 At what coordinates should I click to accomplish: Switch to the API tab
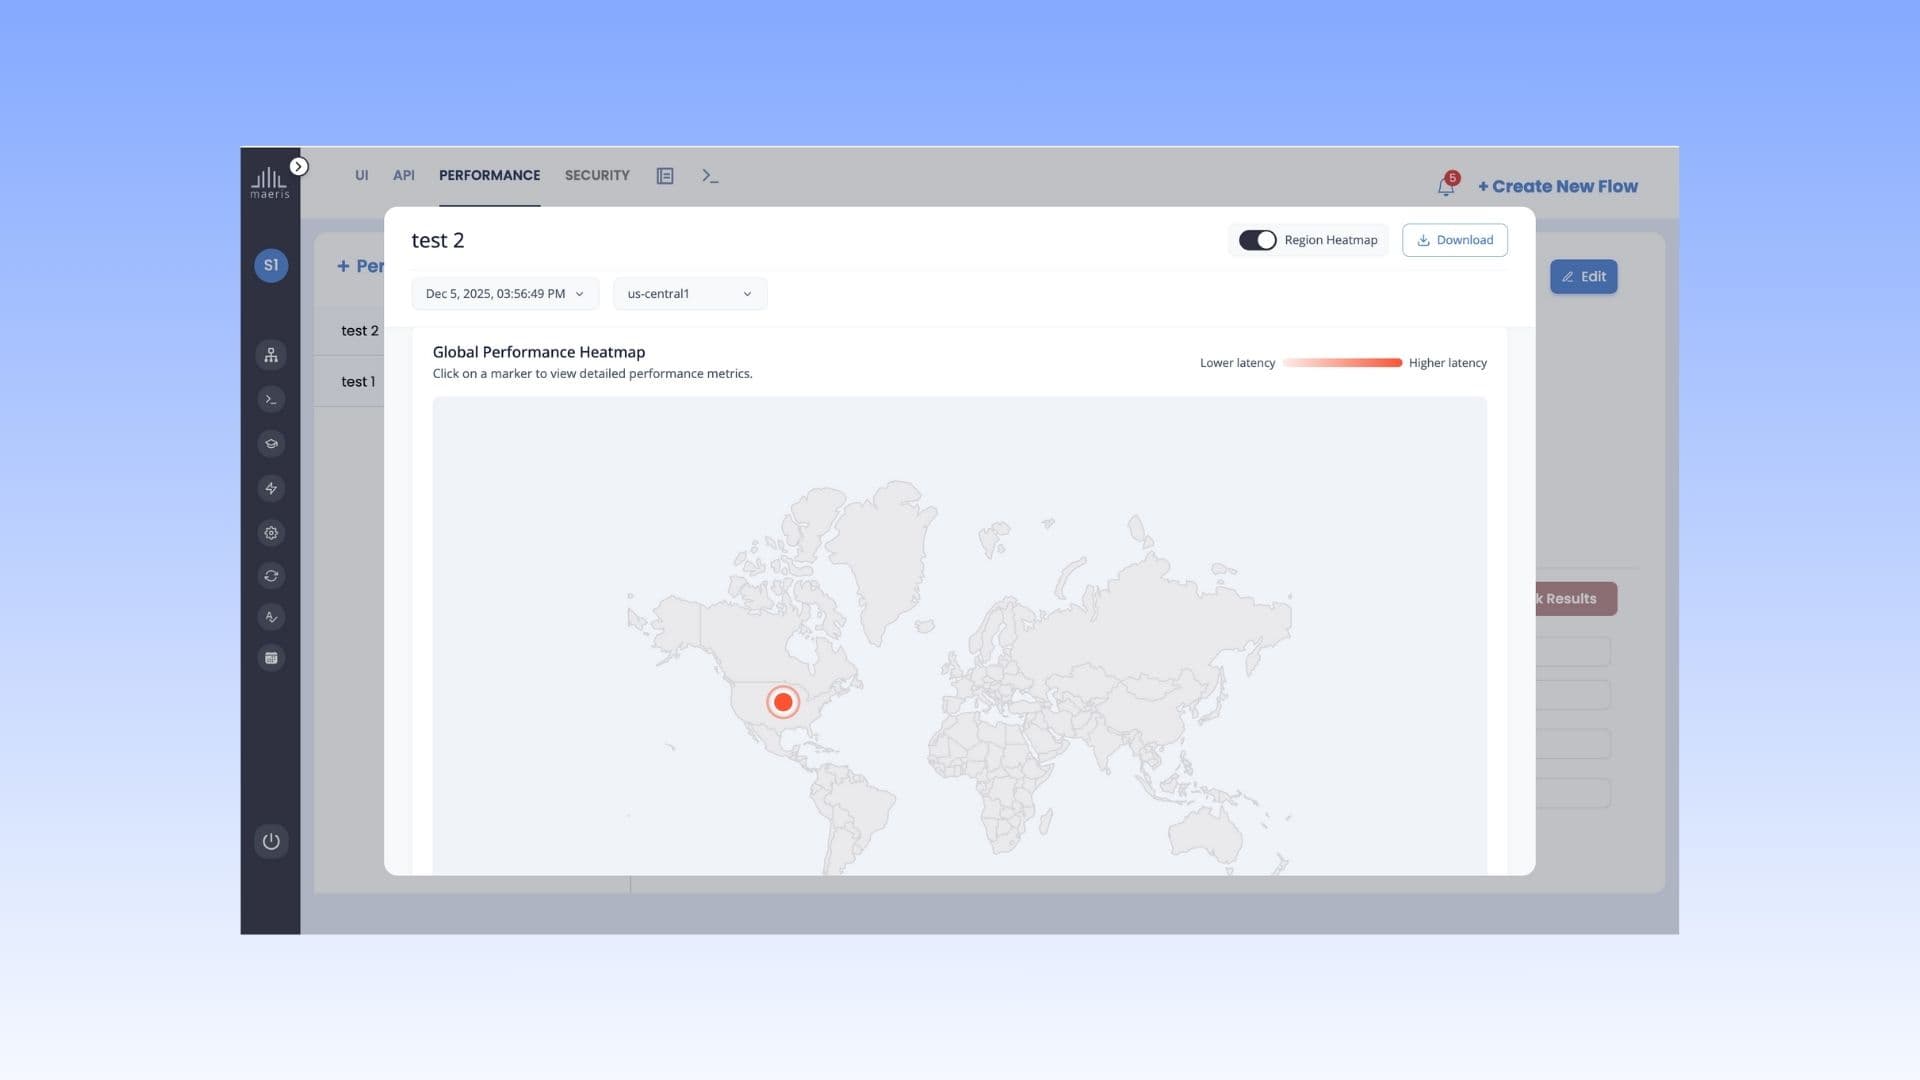403,175
